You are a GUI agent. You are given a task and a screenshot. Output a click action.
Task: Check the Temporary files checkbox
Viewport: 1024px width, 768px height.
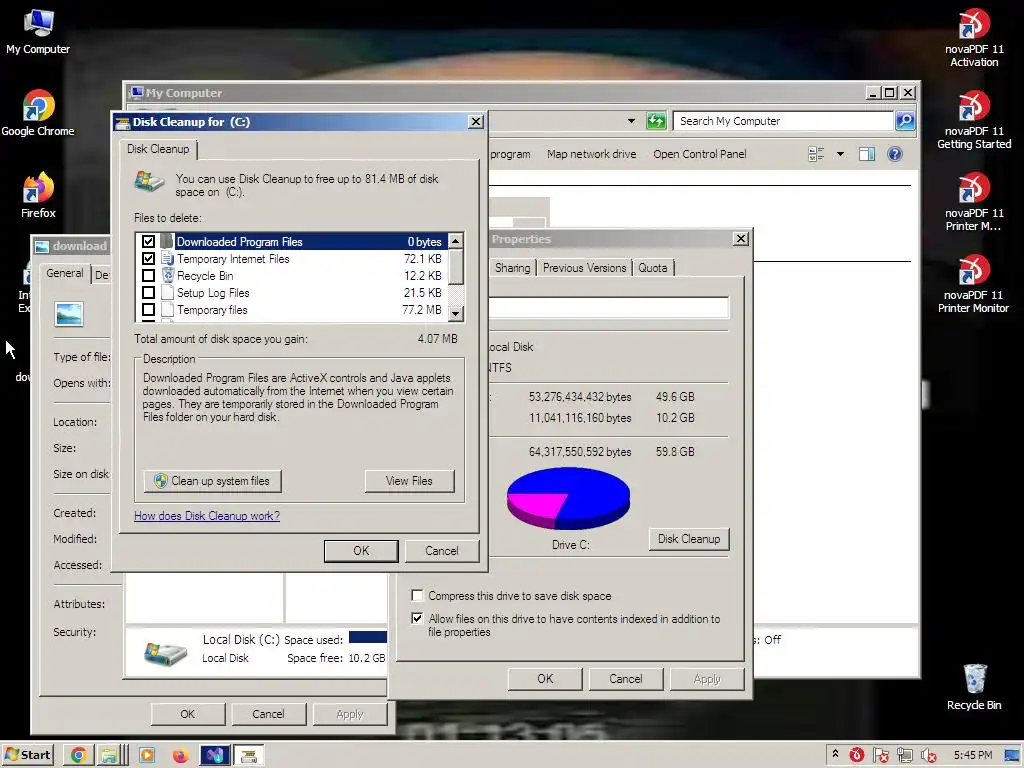pos(148,310)
